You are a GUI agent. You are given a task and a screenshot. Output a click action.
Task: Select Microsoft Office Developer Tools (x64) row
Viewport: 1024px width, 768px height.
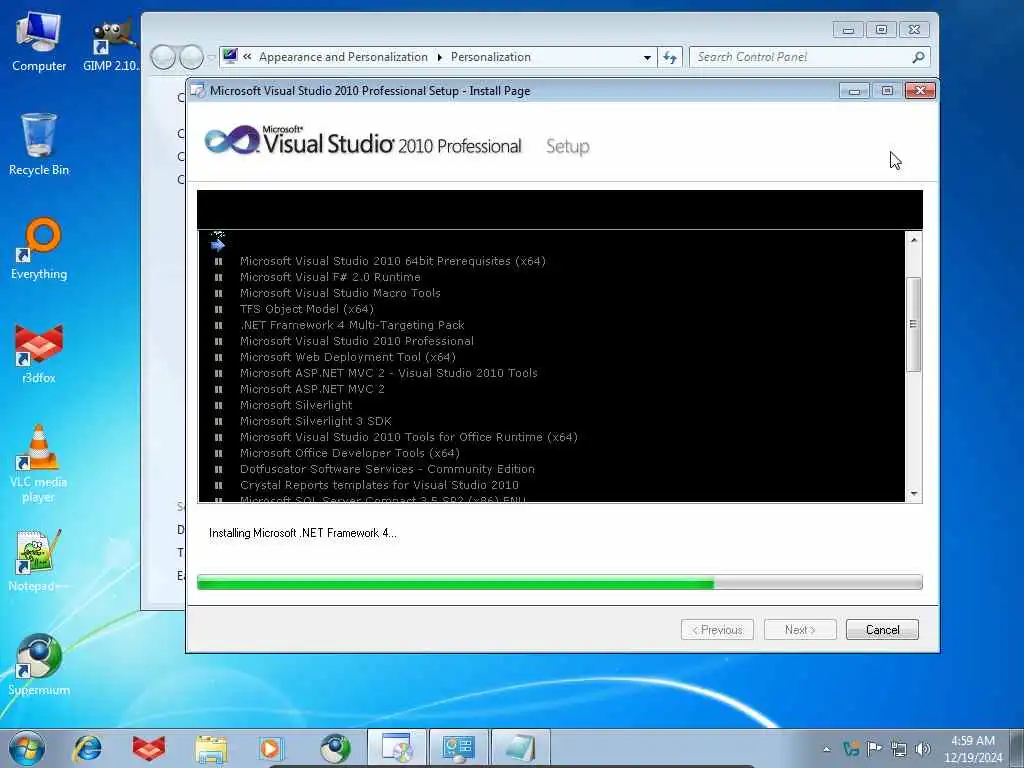pos(349,453)
